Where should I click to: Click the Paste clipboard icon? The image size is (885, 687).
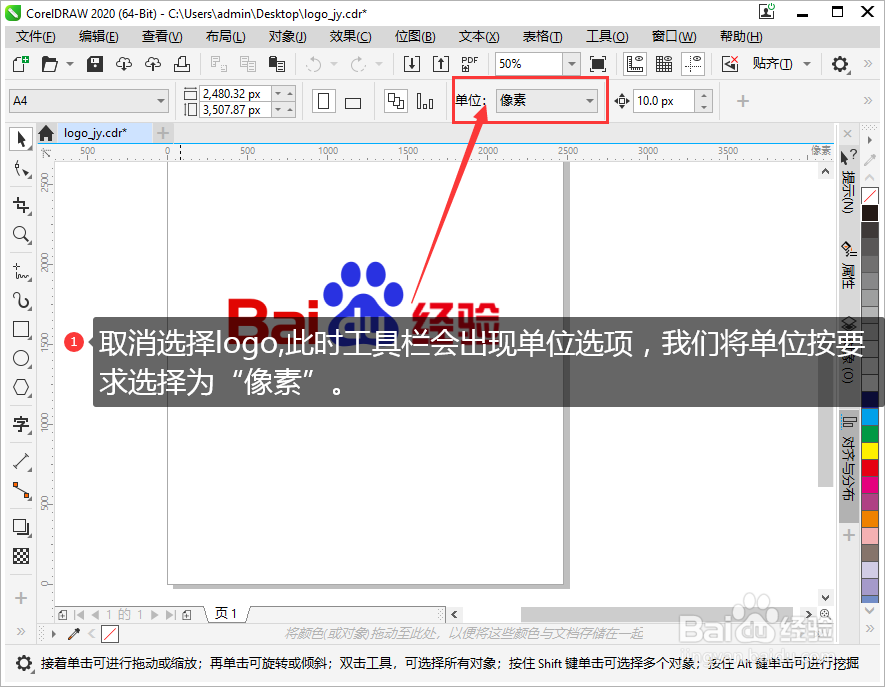[277, 64]
